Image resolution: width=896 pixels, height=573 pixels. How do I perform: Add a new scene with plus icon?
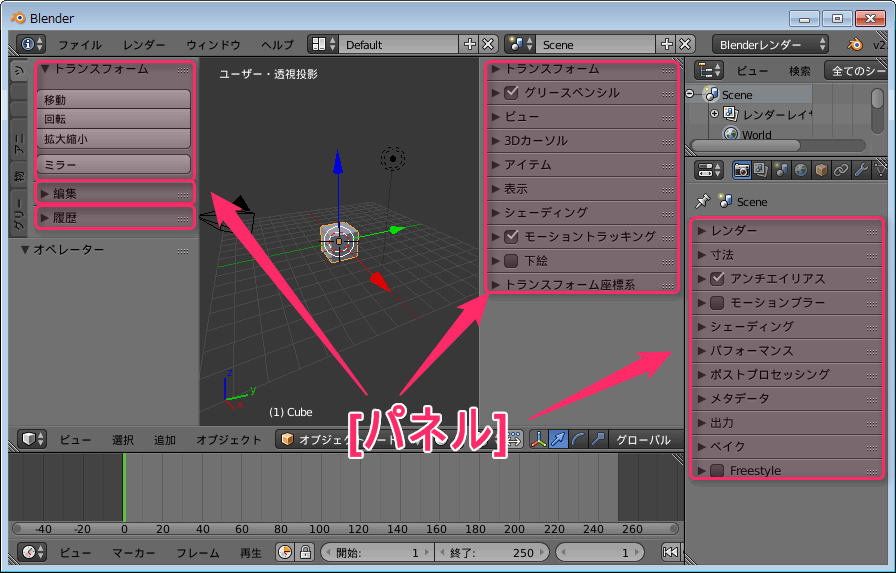point(666,44)
